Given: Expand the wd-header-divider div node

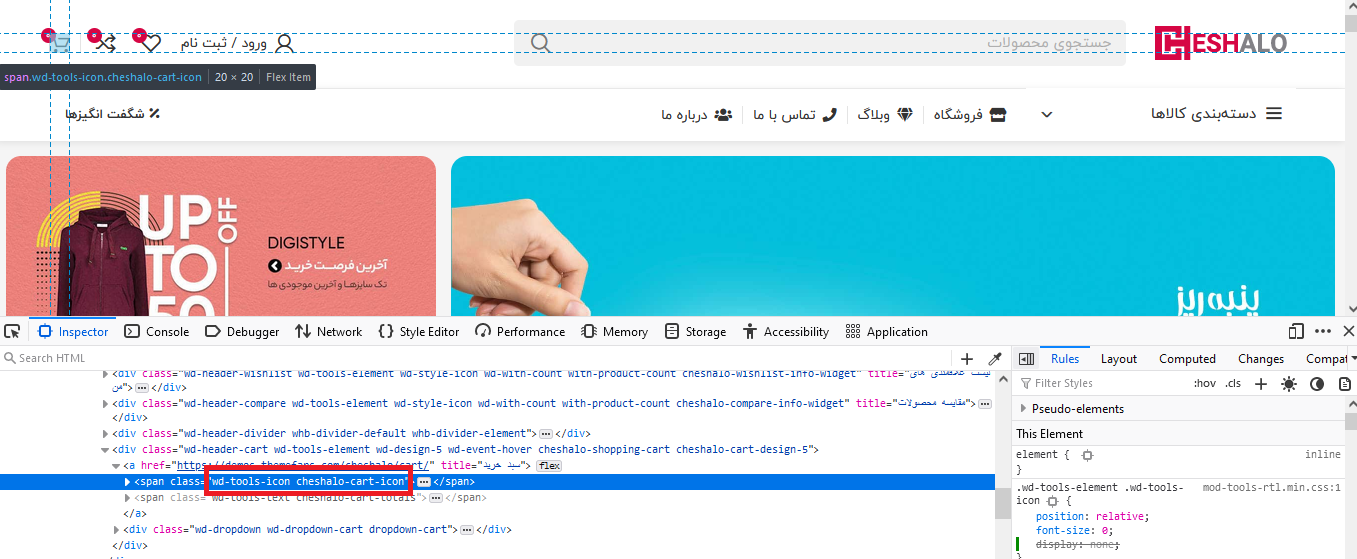Looking at the screenshot, I should click(106, 434).
